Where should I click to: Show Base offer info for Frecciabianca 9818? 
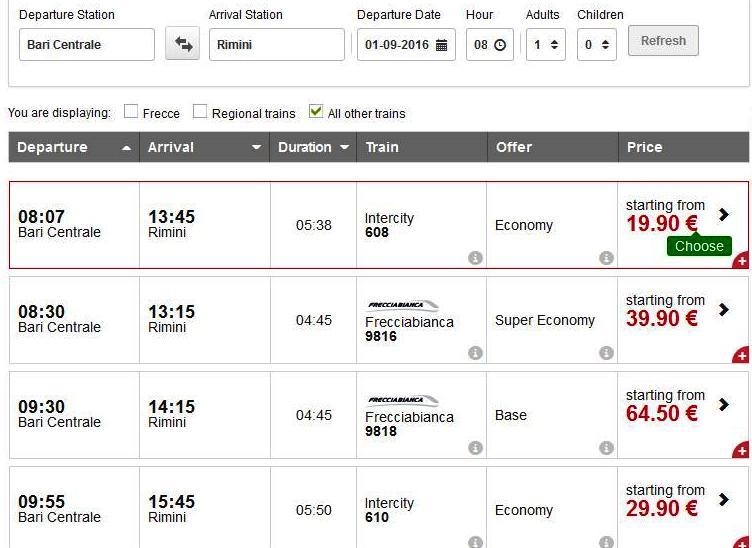coord(606,448)
